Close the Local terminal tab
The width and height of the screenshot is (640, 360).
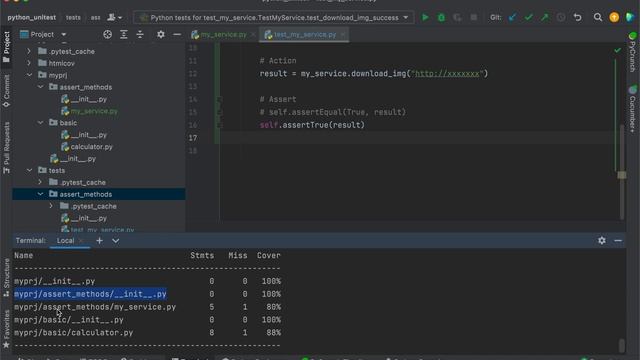click(81, 241)
